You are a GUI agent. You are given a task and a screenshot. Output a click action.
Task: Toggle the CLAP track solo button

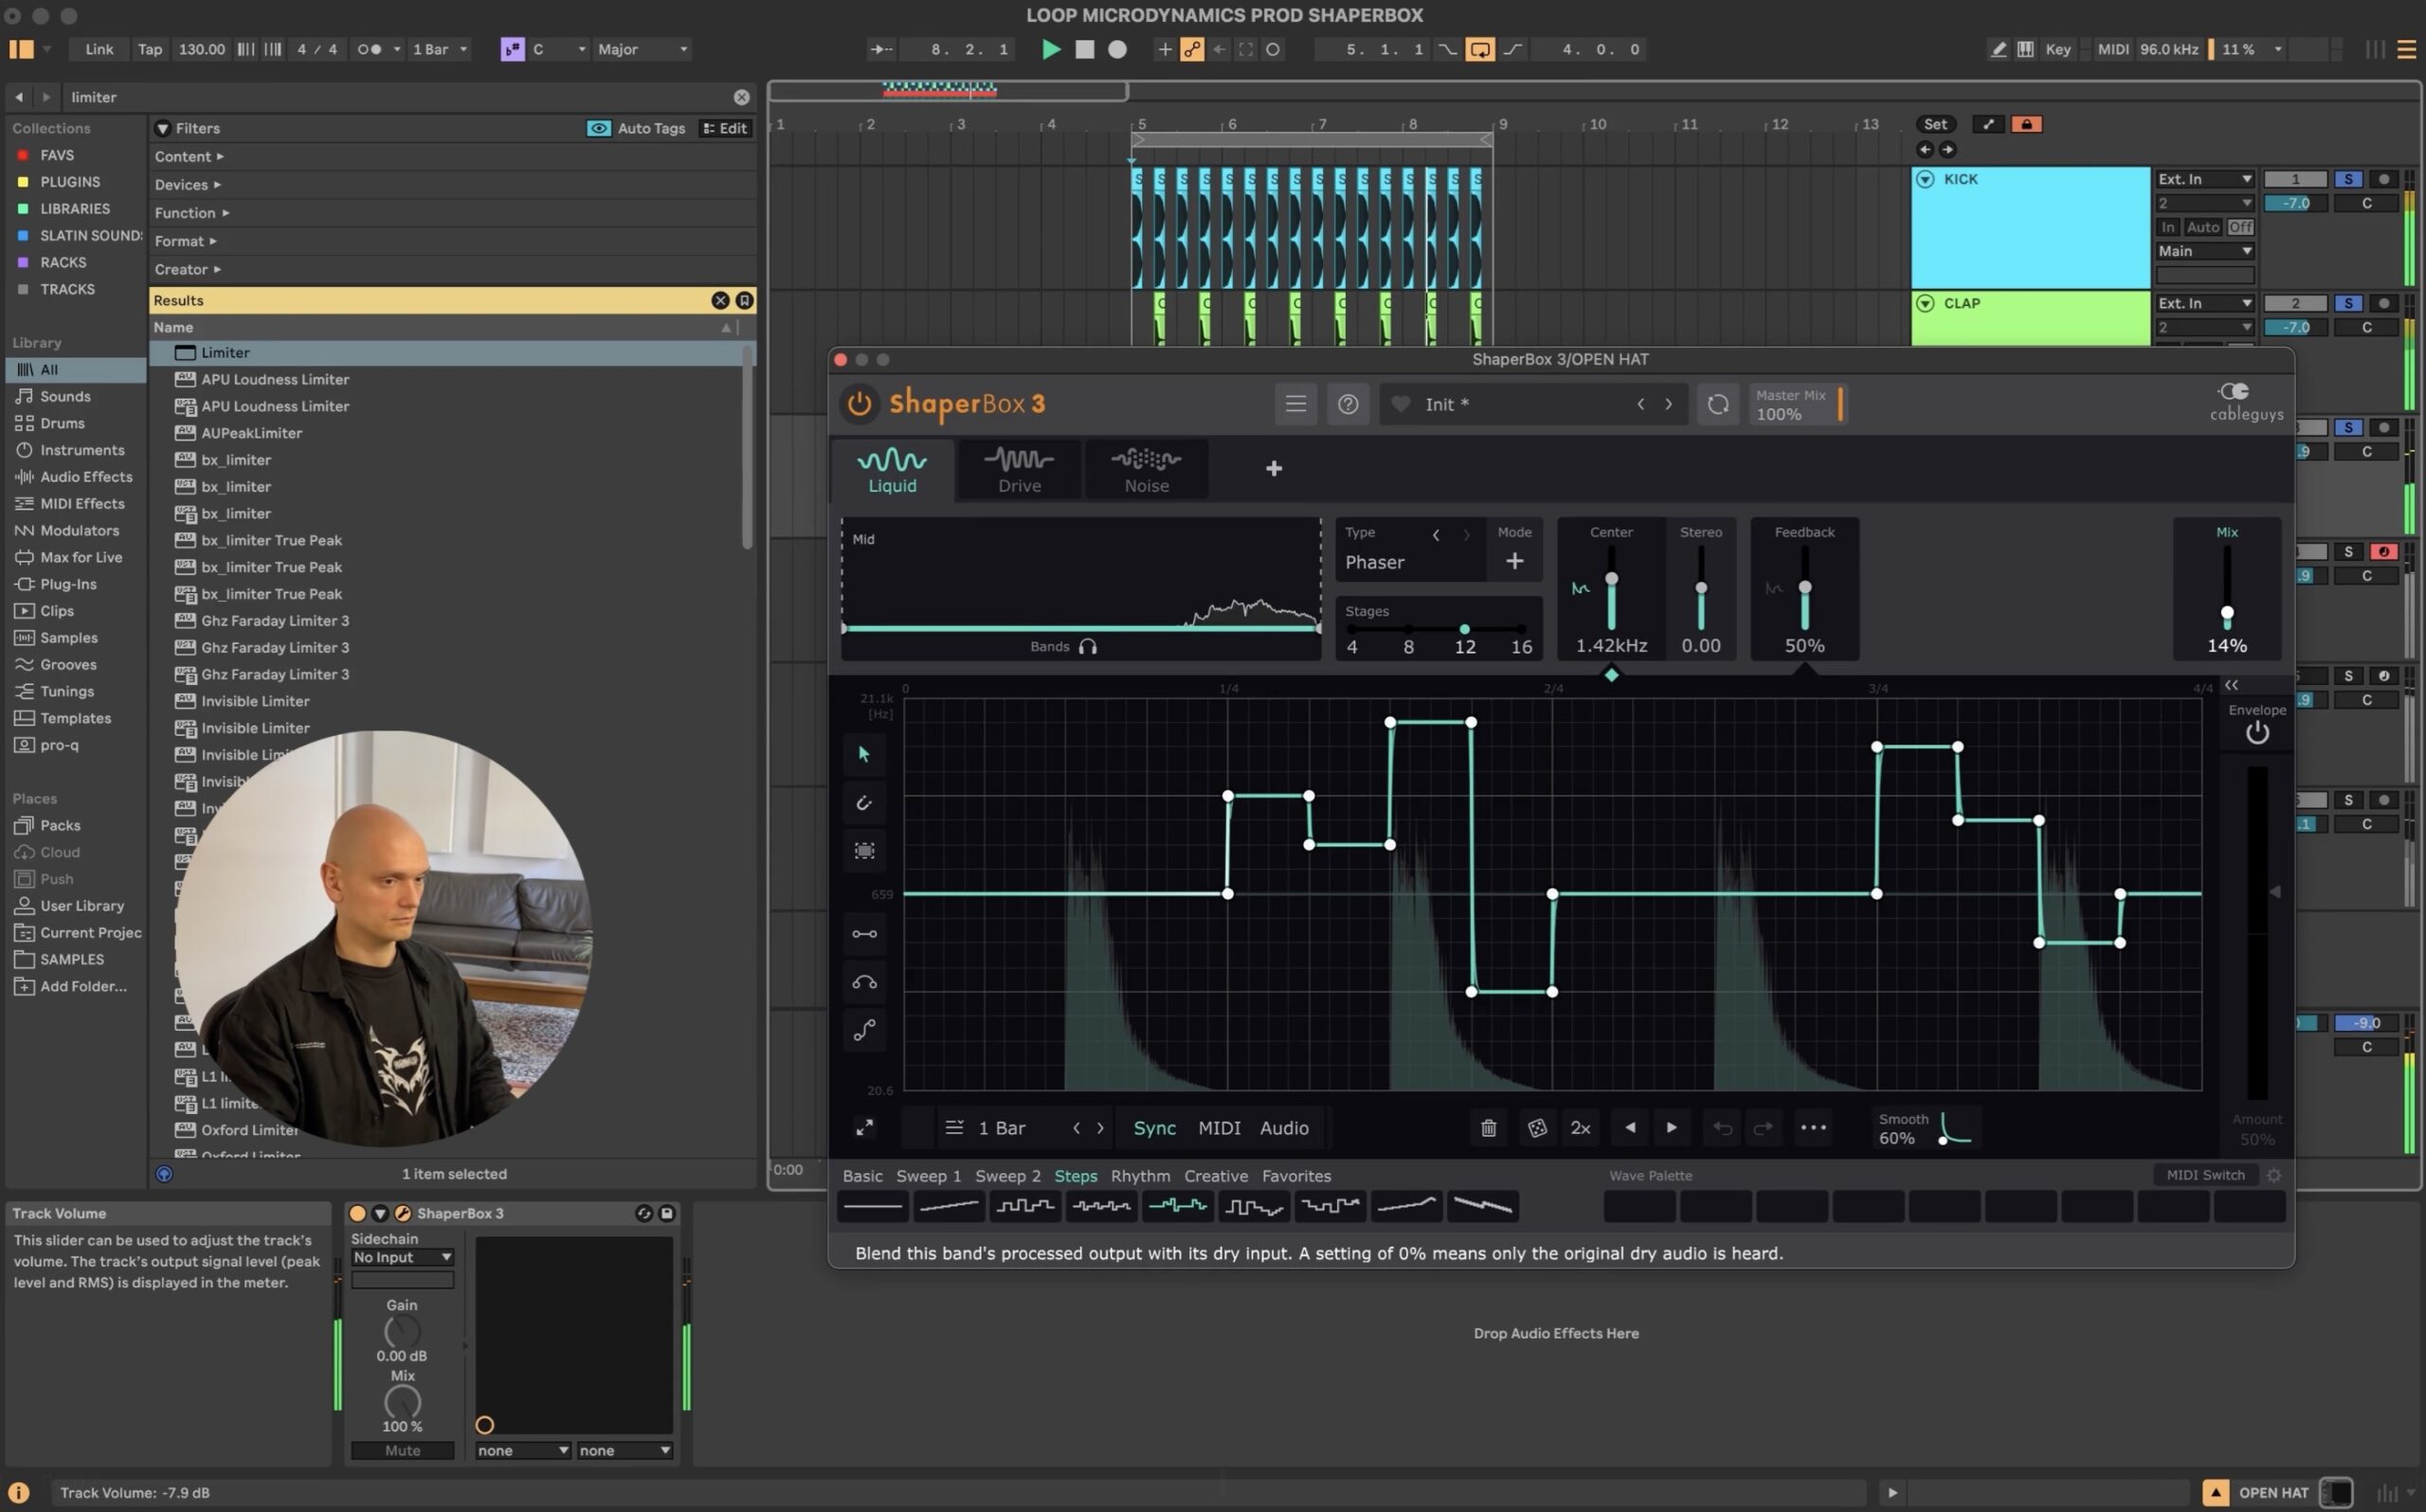(2348, 303)
